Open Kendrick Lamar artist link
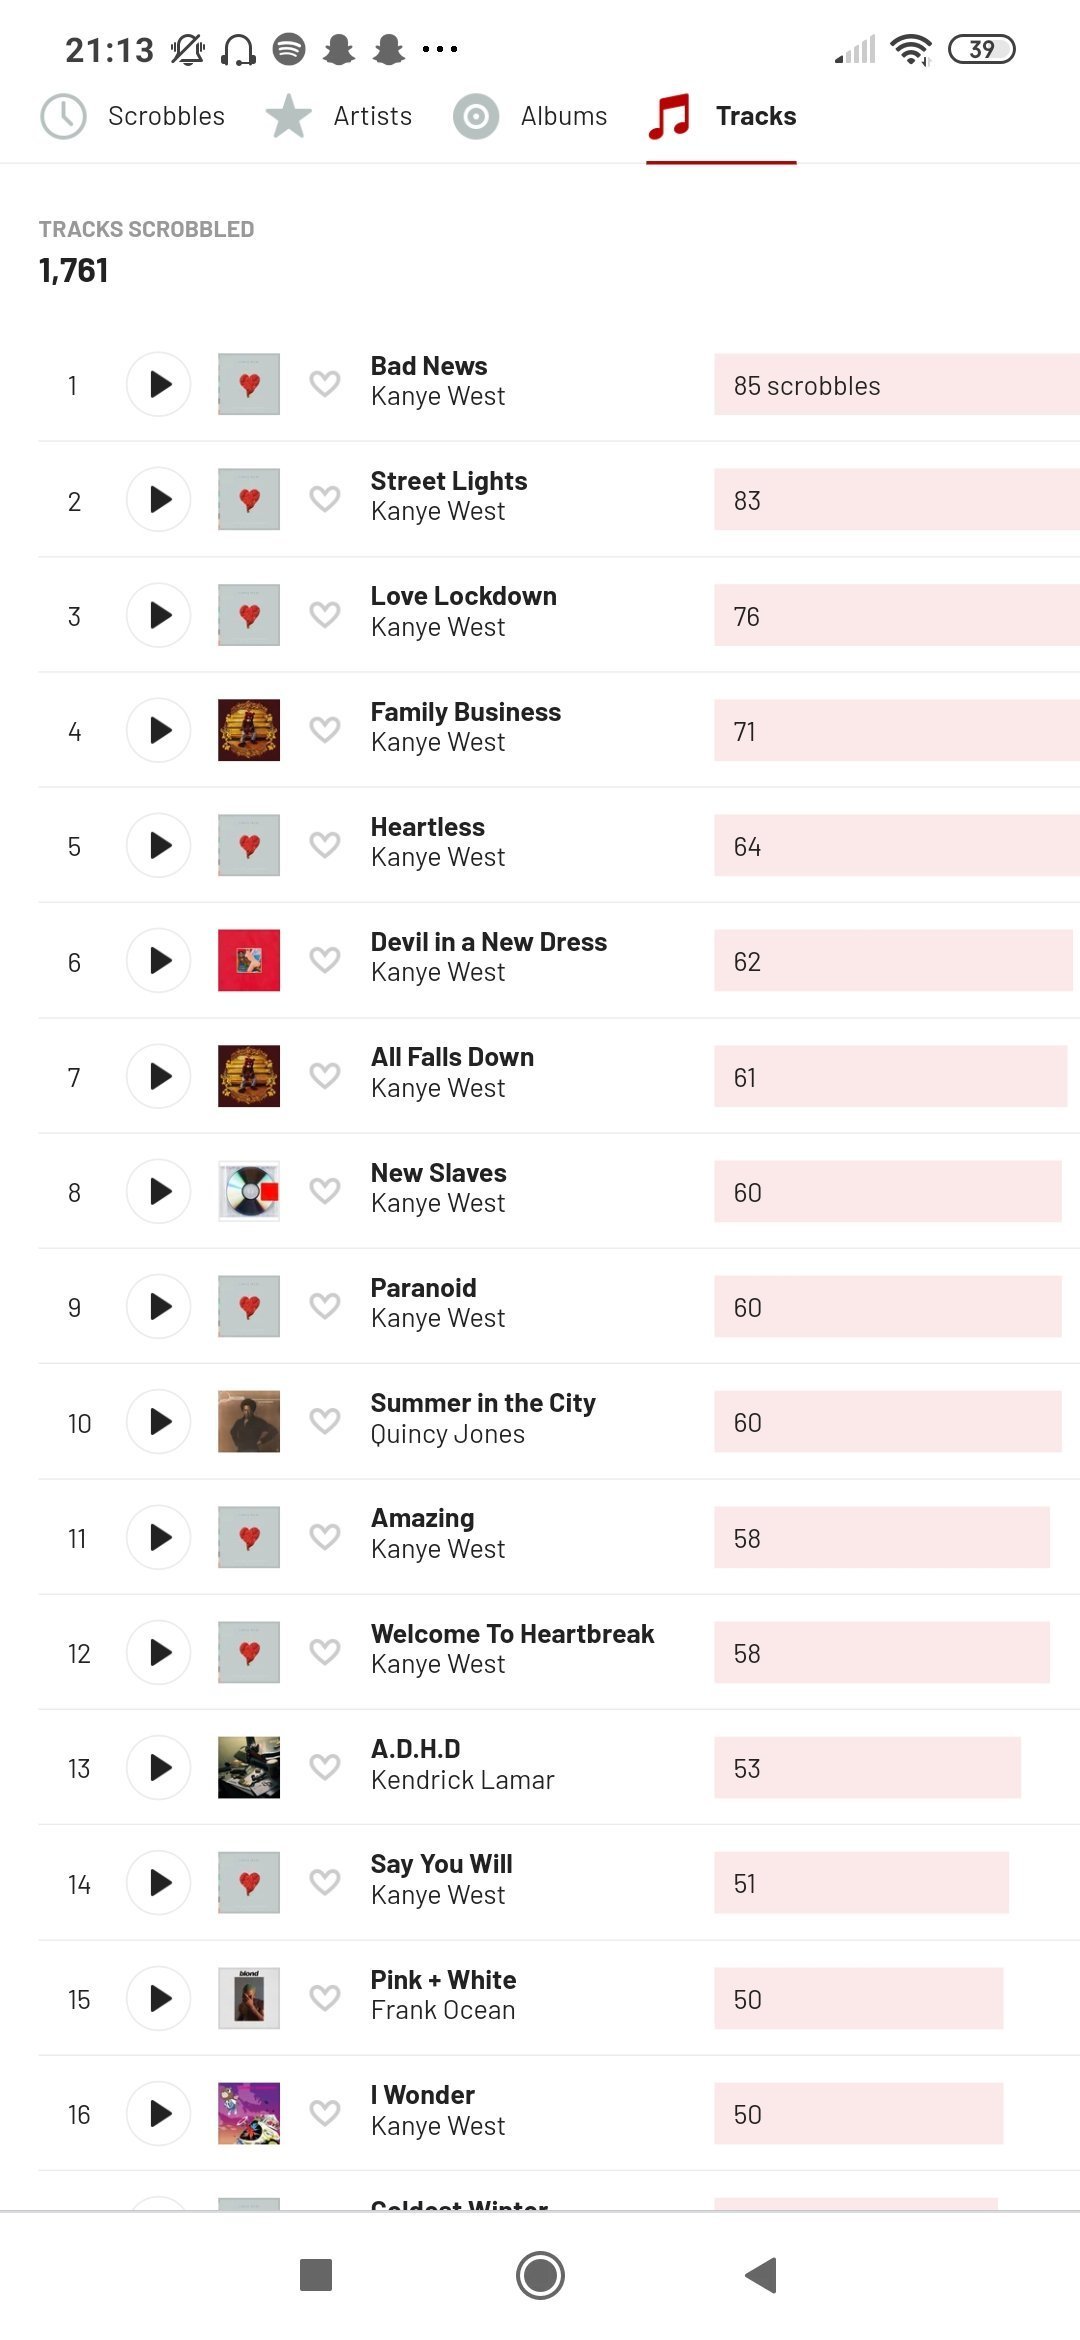The image size is (1080, 2340). coord(462,1780)
